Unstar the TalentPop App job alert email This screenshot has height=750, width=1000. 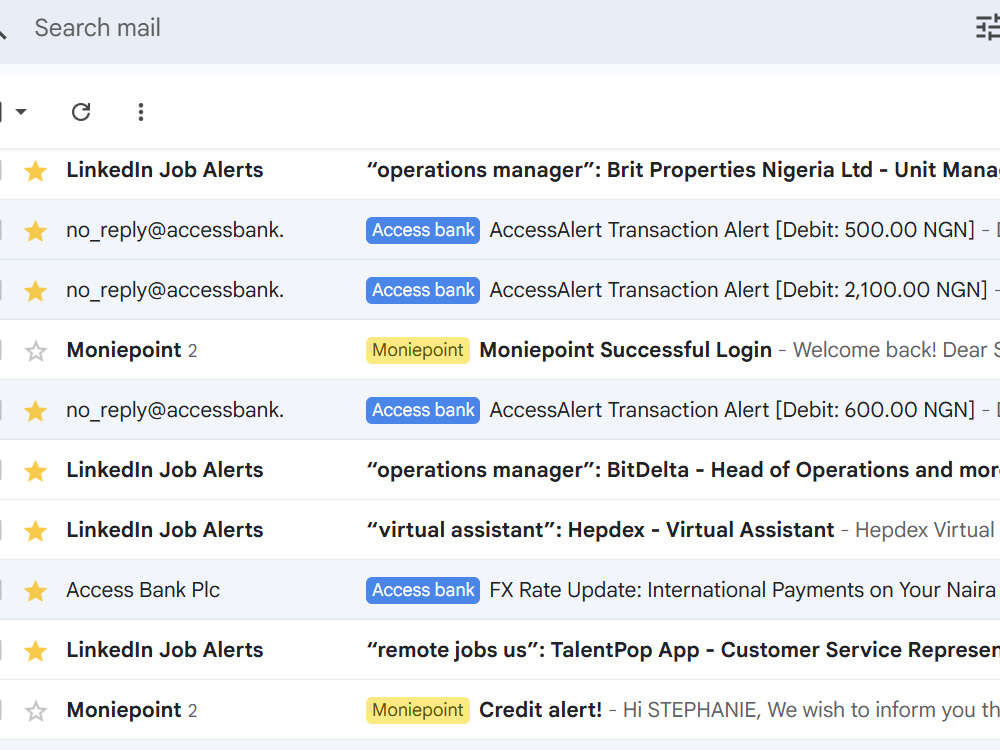pyautogui.click(x=36, y=651)
